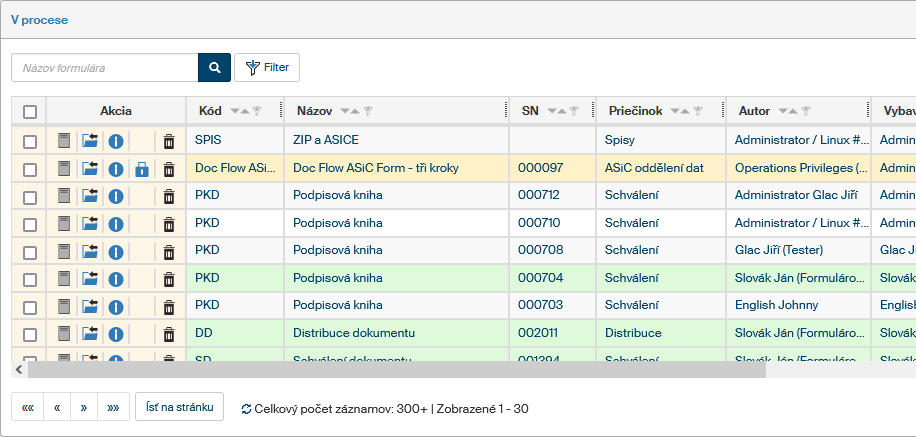This screenshot has height=437, width=916.
Task: Open document icon in SPIS row
Action: coord(64,142)
